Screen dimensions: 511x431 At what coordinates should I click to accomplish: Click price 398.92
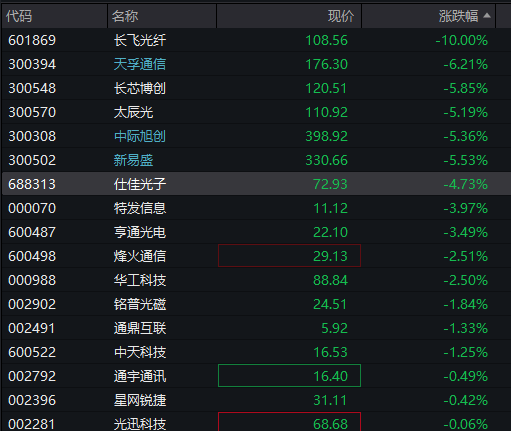(x=326, y=136)
